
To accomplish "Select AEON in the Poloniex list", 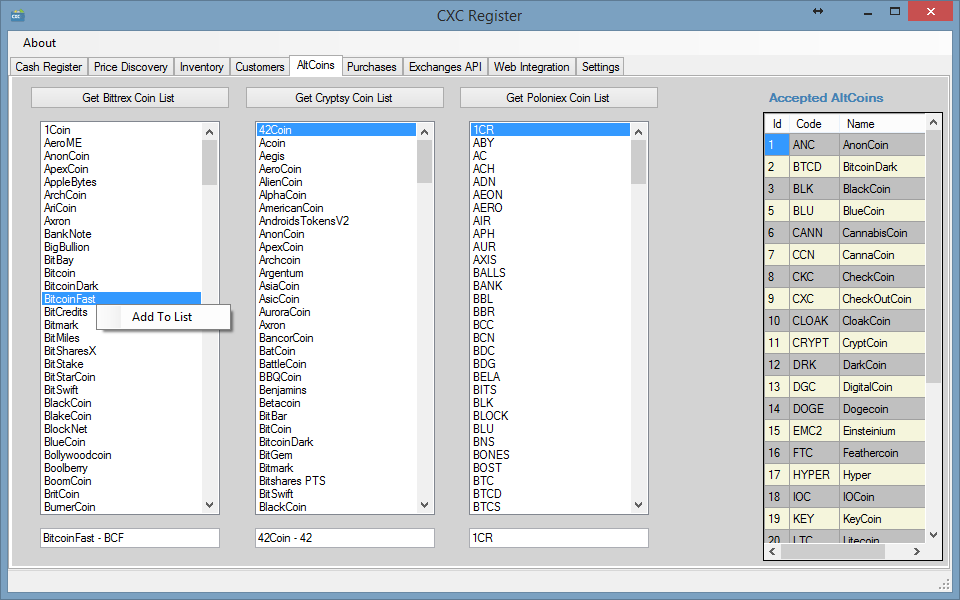I will pyautogui.click(x=550, y=195).
